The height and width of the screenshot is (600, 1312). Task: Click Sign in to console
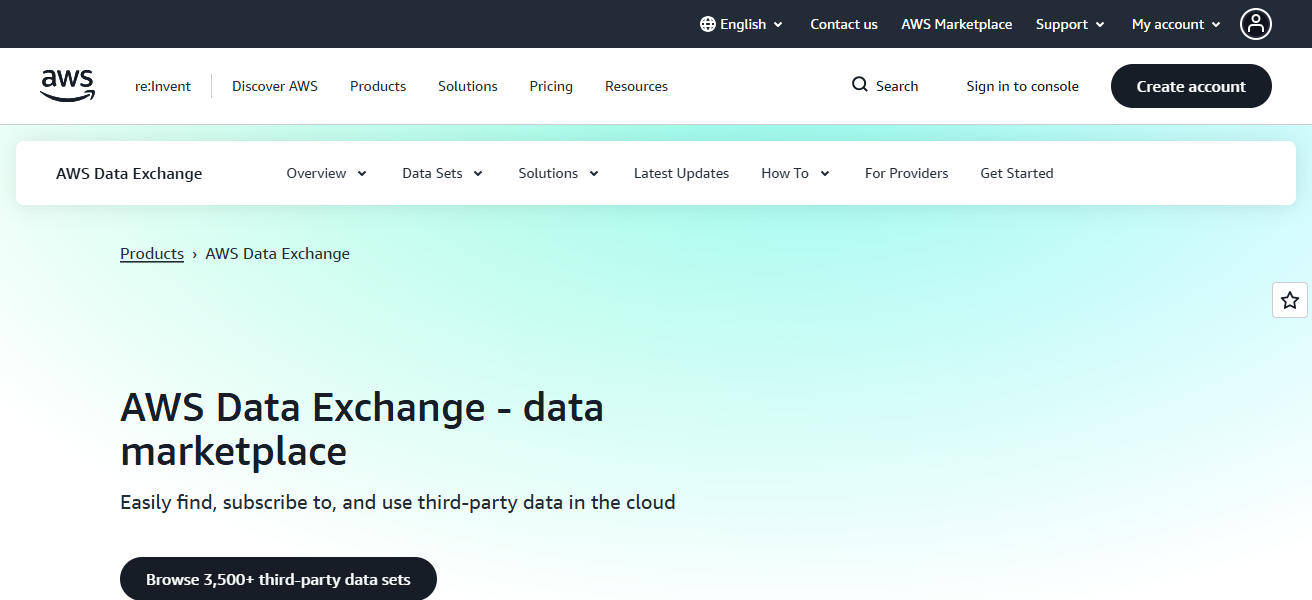point(1022,86)
